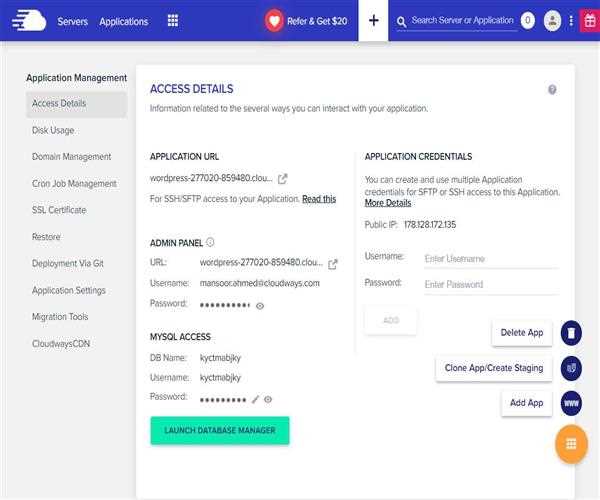Focus the Enter Username field
This screenshot has height=500, width=600.
490,259
